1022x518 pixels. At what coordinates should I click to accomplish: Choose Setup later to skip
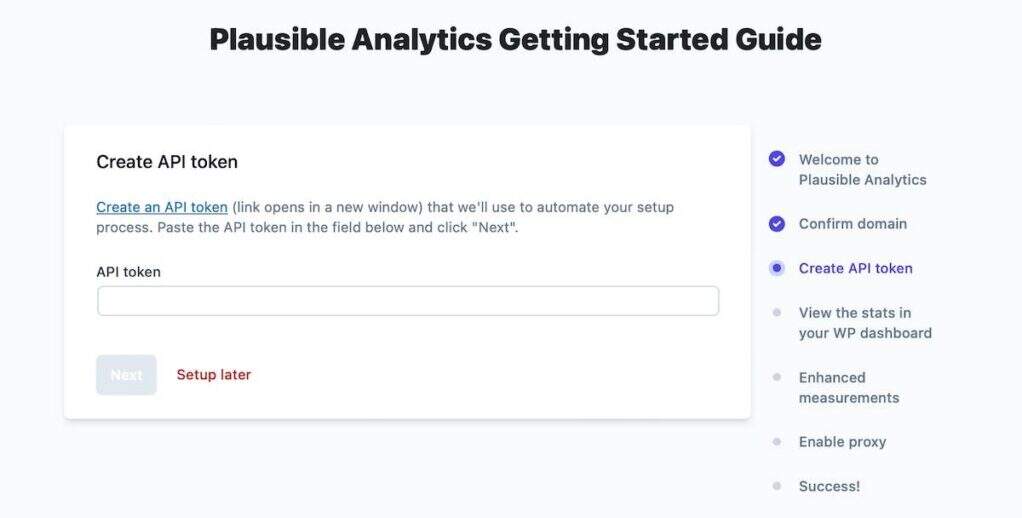coord(214,375)
